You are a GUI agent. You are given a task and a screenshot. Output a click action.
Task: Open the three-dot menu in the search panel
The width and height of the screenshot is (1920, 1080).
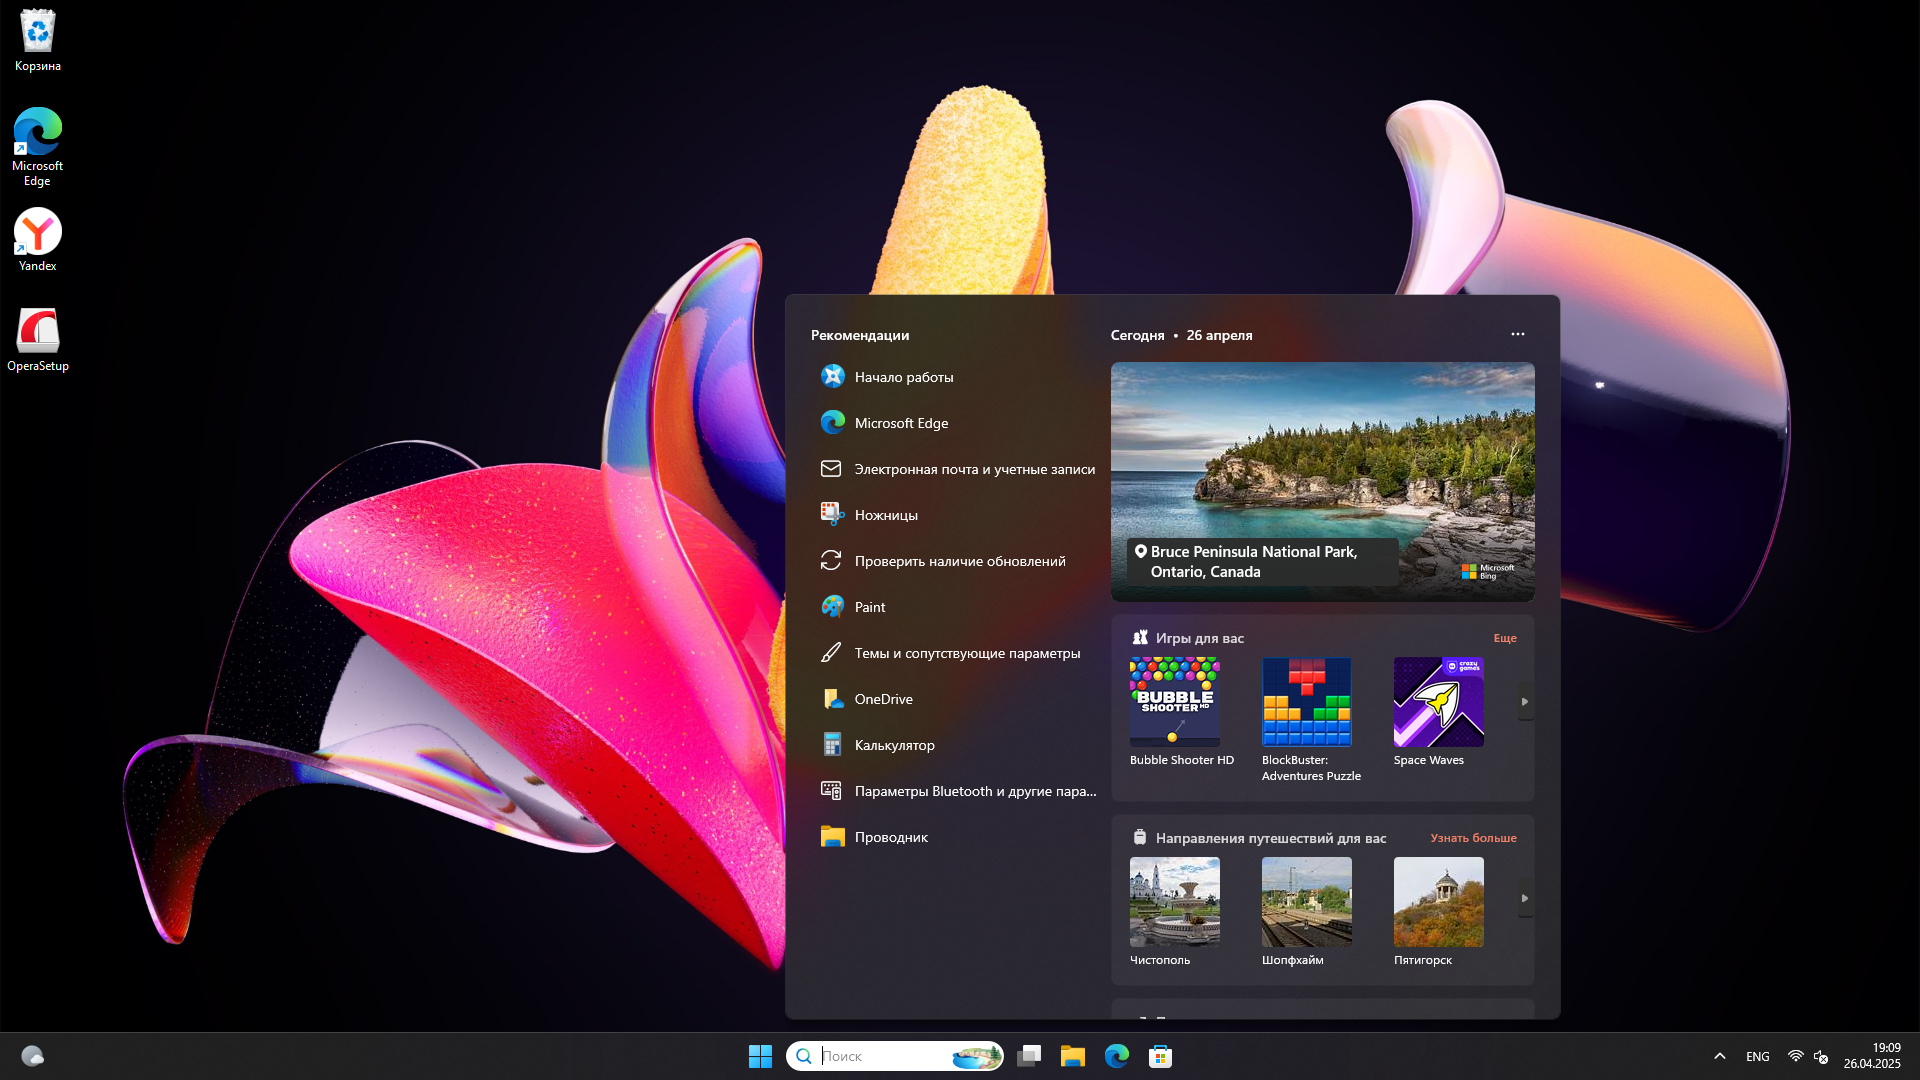coord(1517,334)
